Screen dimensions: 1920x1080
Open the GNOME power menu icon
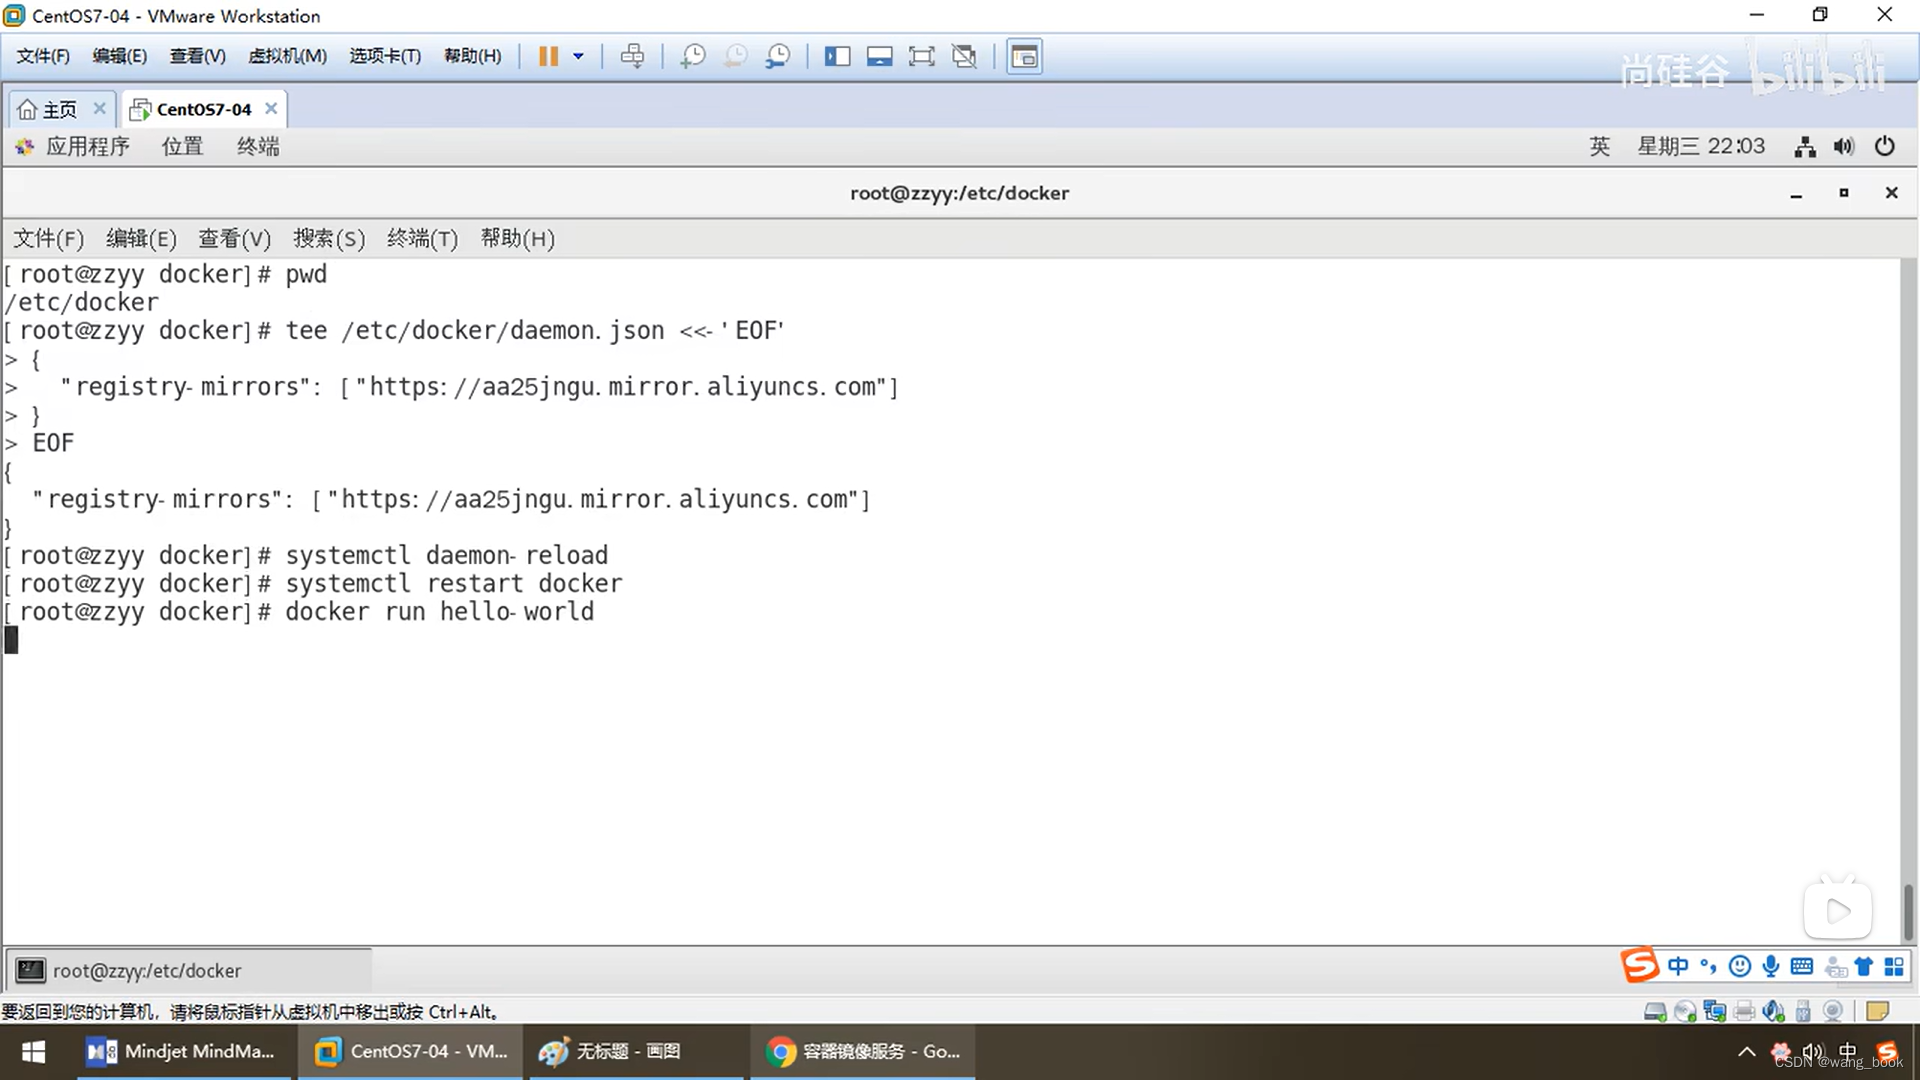coord(1885,147)
